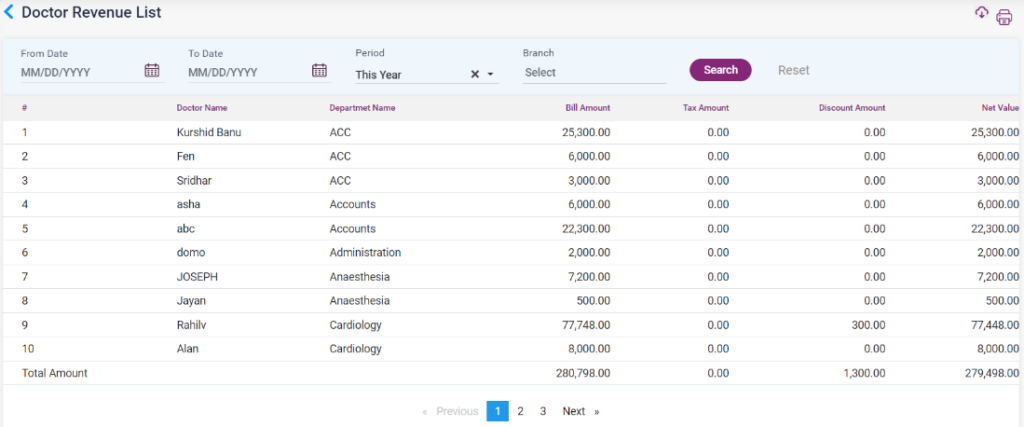Expand the Period dropdown arrow
This screenshot has width=1024, height=427.
(490, 74)
